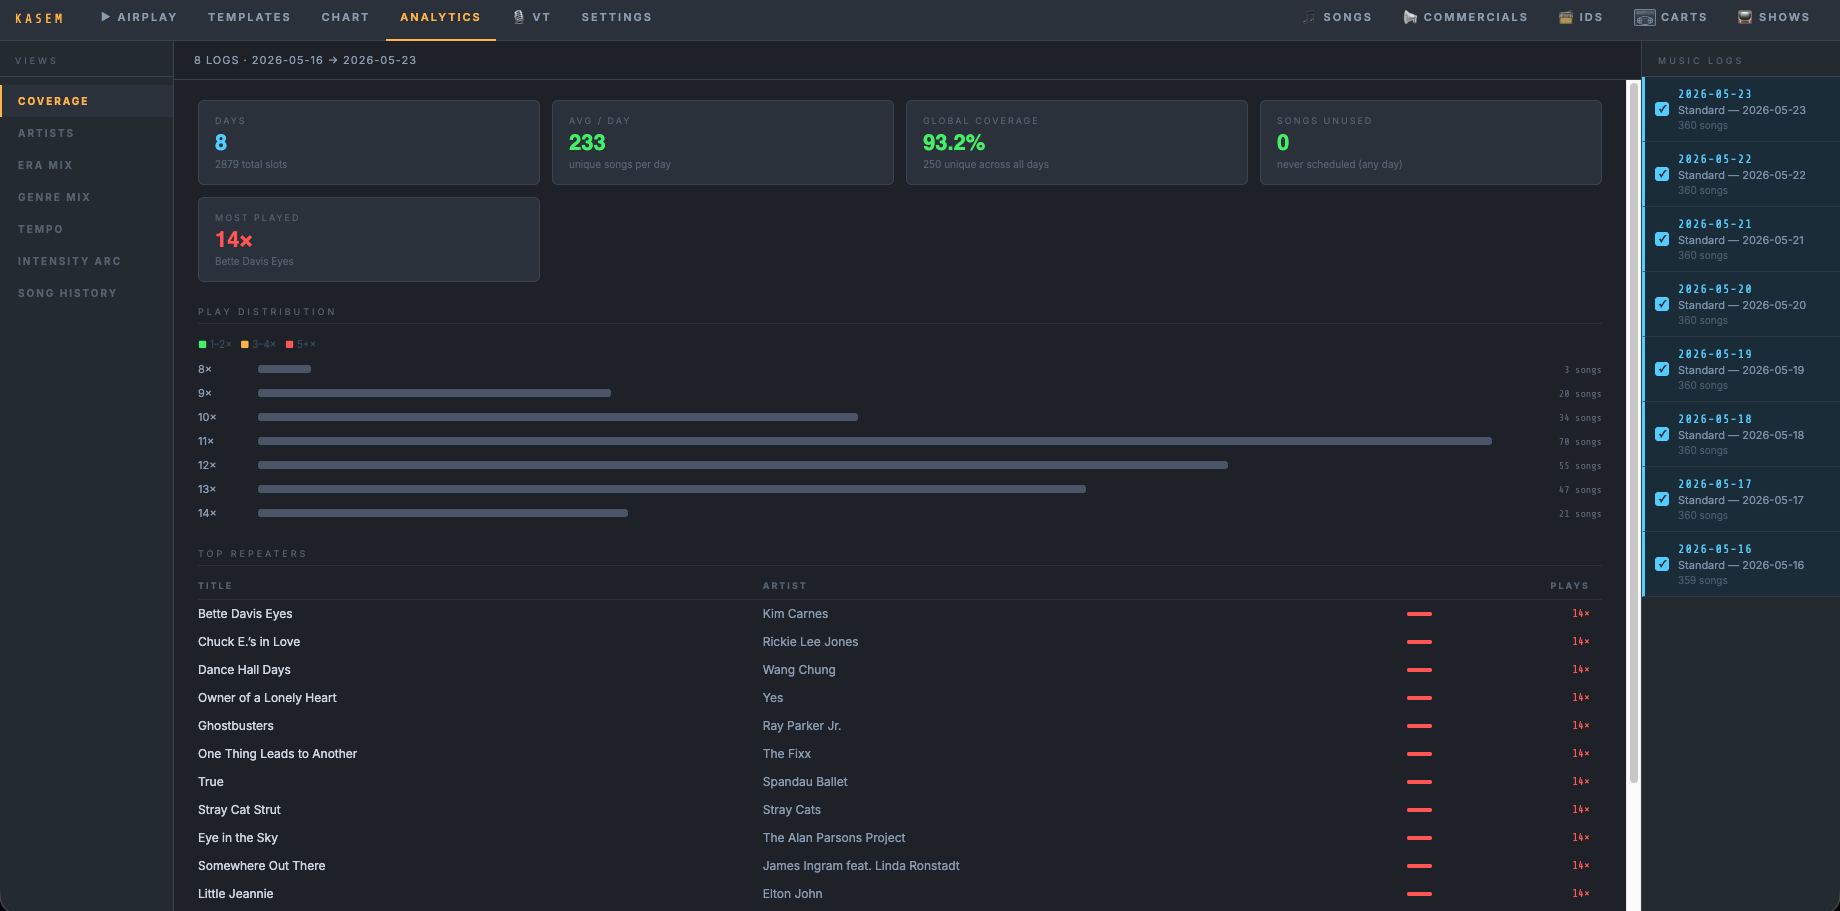Uncheck the 2026-05-18 music log
This screenshot has height=911, width=1840.
[x=1662, y=434]
